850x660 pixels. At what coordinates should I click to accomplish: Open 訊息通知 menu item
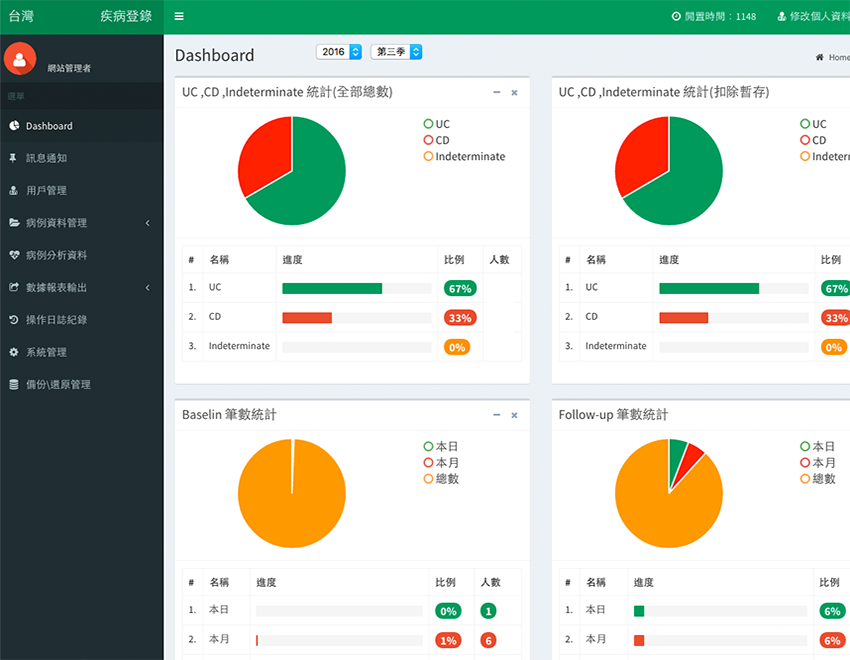click(82, 158)
